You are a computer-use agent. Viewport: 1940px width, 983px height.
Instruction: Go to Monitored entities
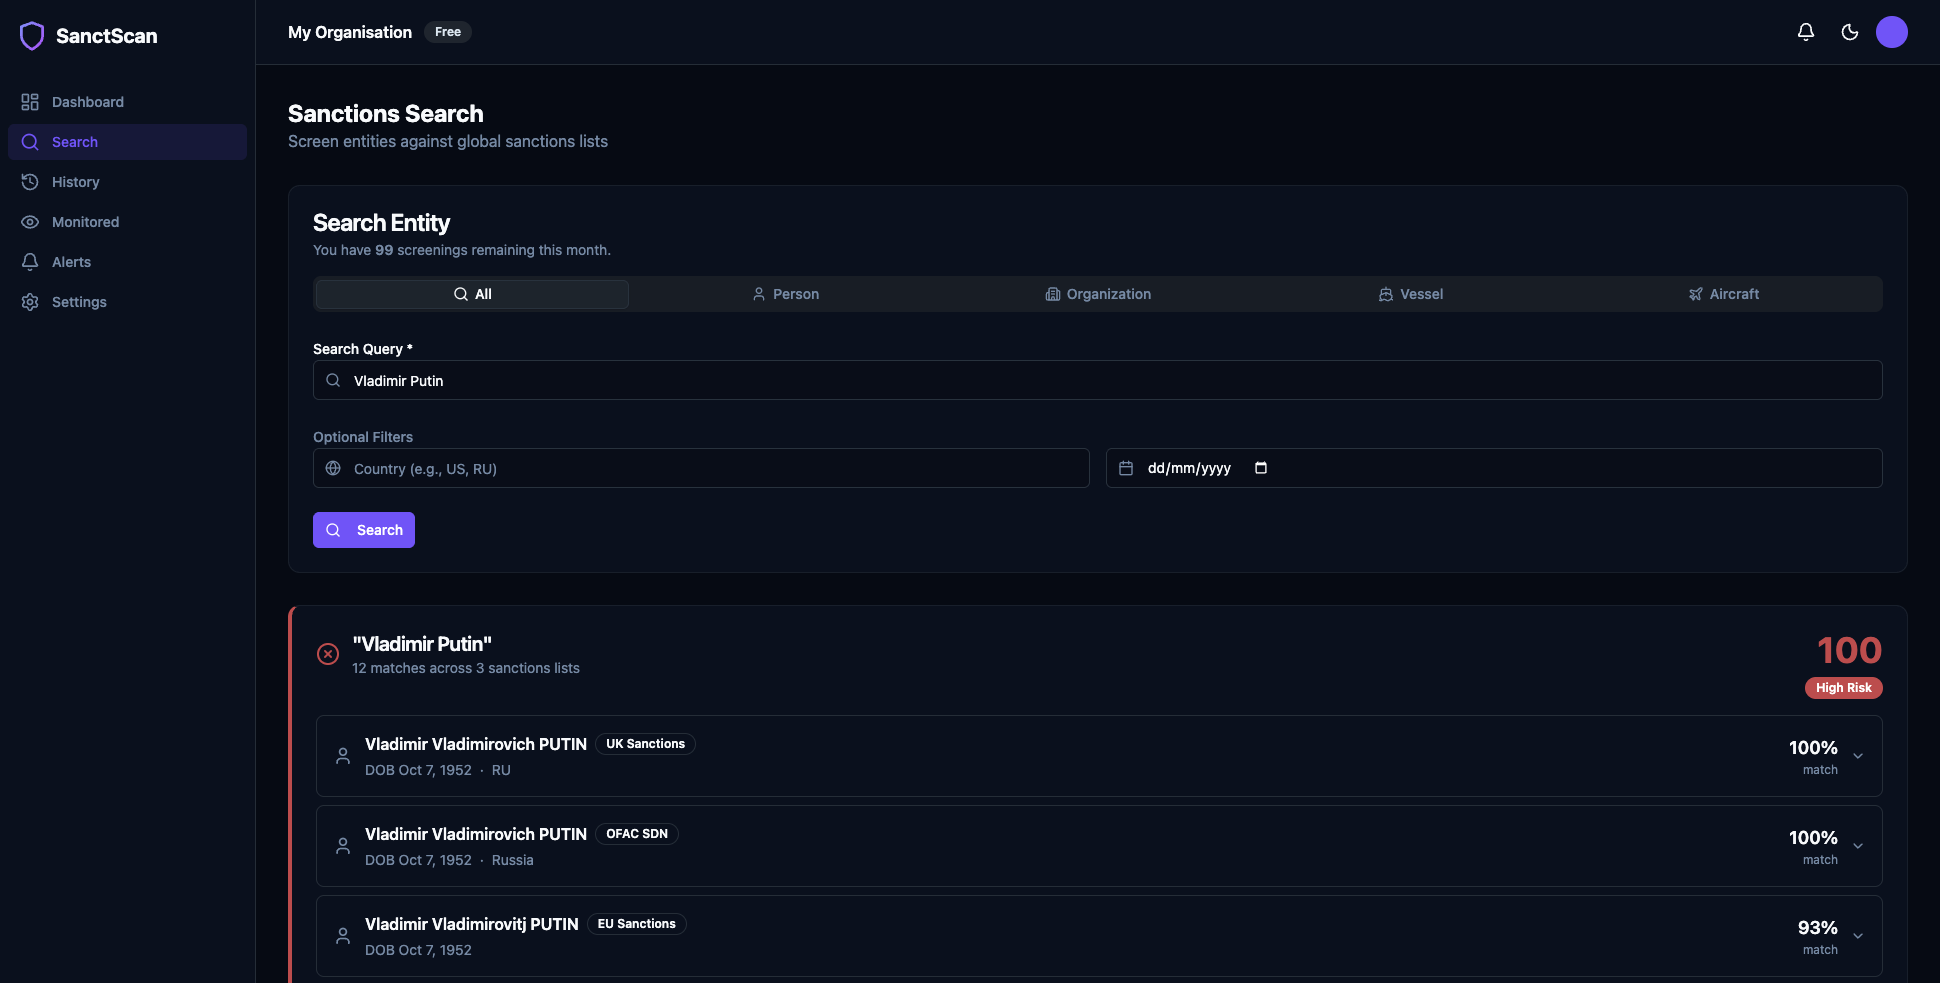127,222
